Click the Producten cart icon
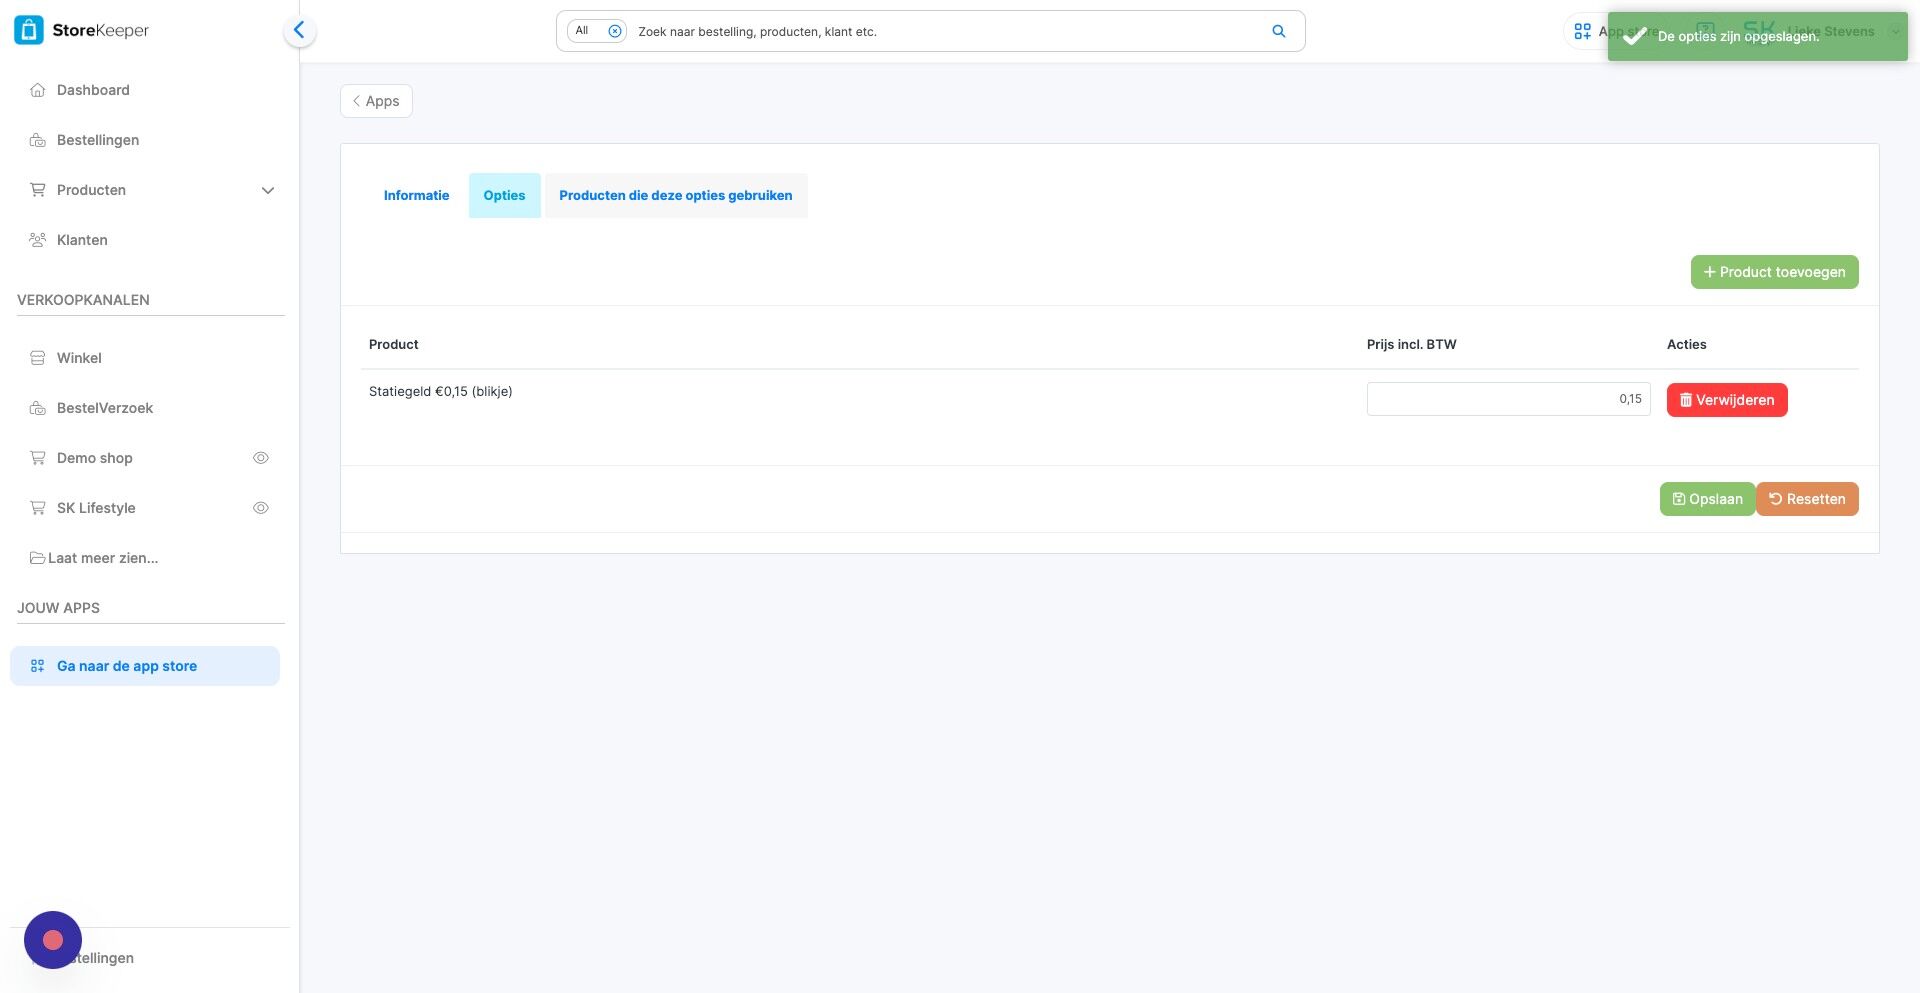This screenshot has width=1920, height=993. coord(38,190)
